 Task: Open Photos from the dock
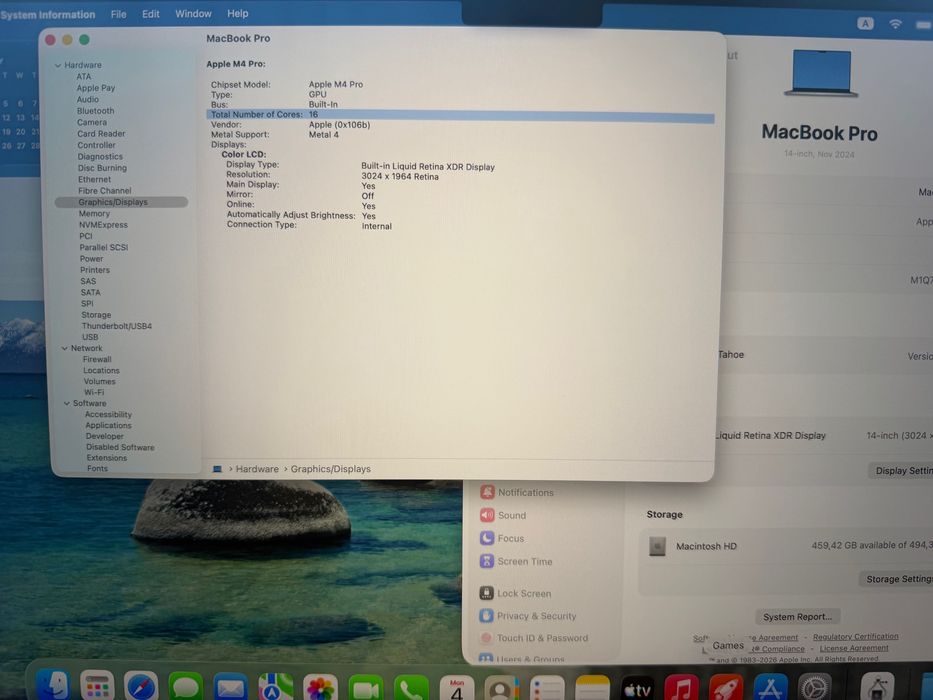coord(320,689)
